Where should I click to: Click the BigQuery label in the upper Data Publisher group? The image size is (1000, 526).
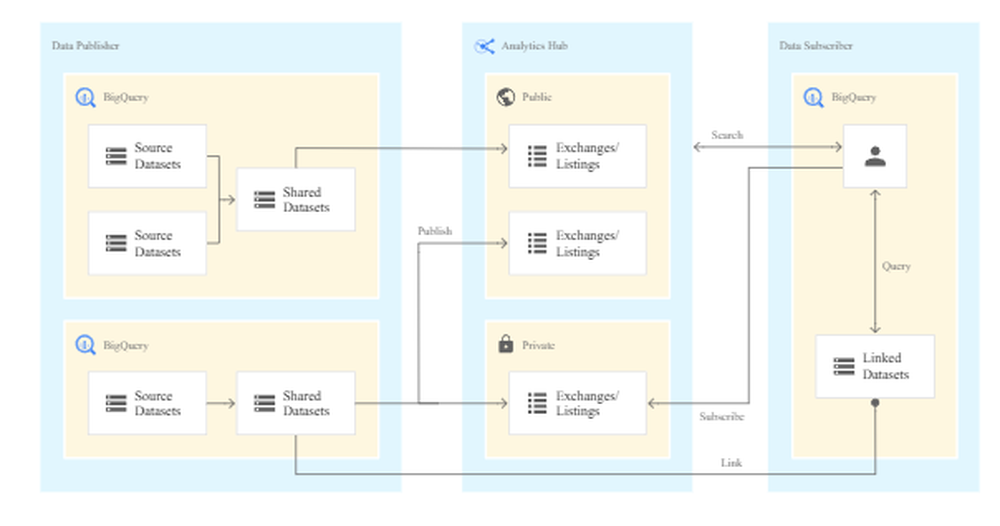tap(126, 98)
